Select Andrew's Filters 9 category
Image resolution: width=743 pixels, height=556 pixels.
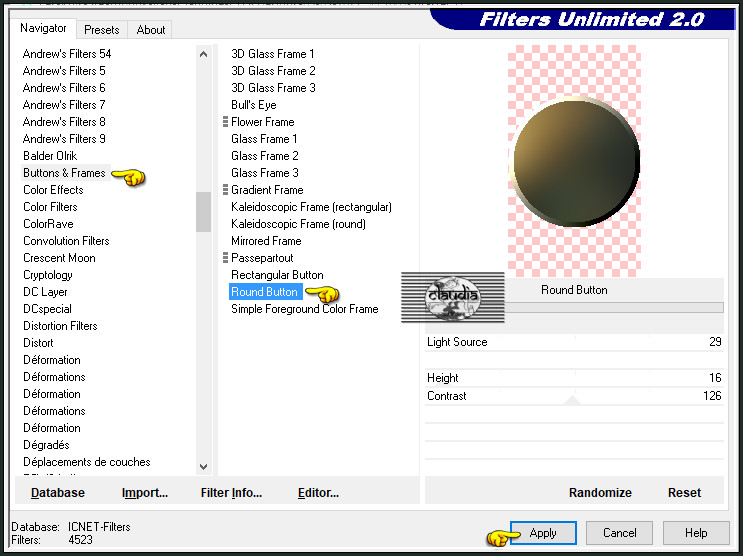(64, 139)
